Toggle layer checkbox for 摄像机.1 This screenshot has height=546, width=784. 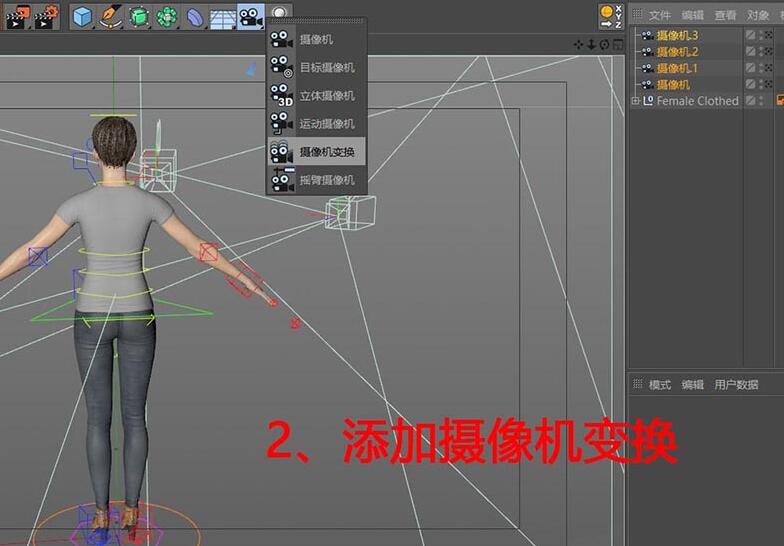click(x=750, y=68)
